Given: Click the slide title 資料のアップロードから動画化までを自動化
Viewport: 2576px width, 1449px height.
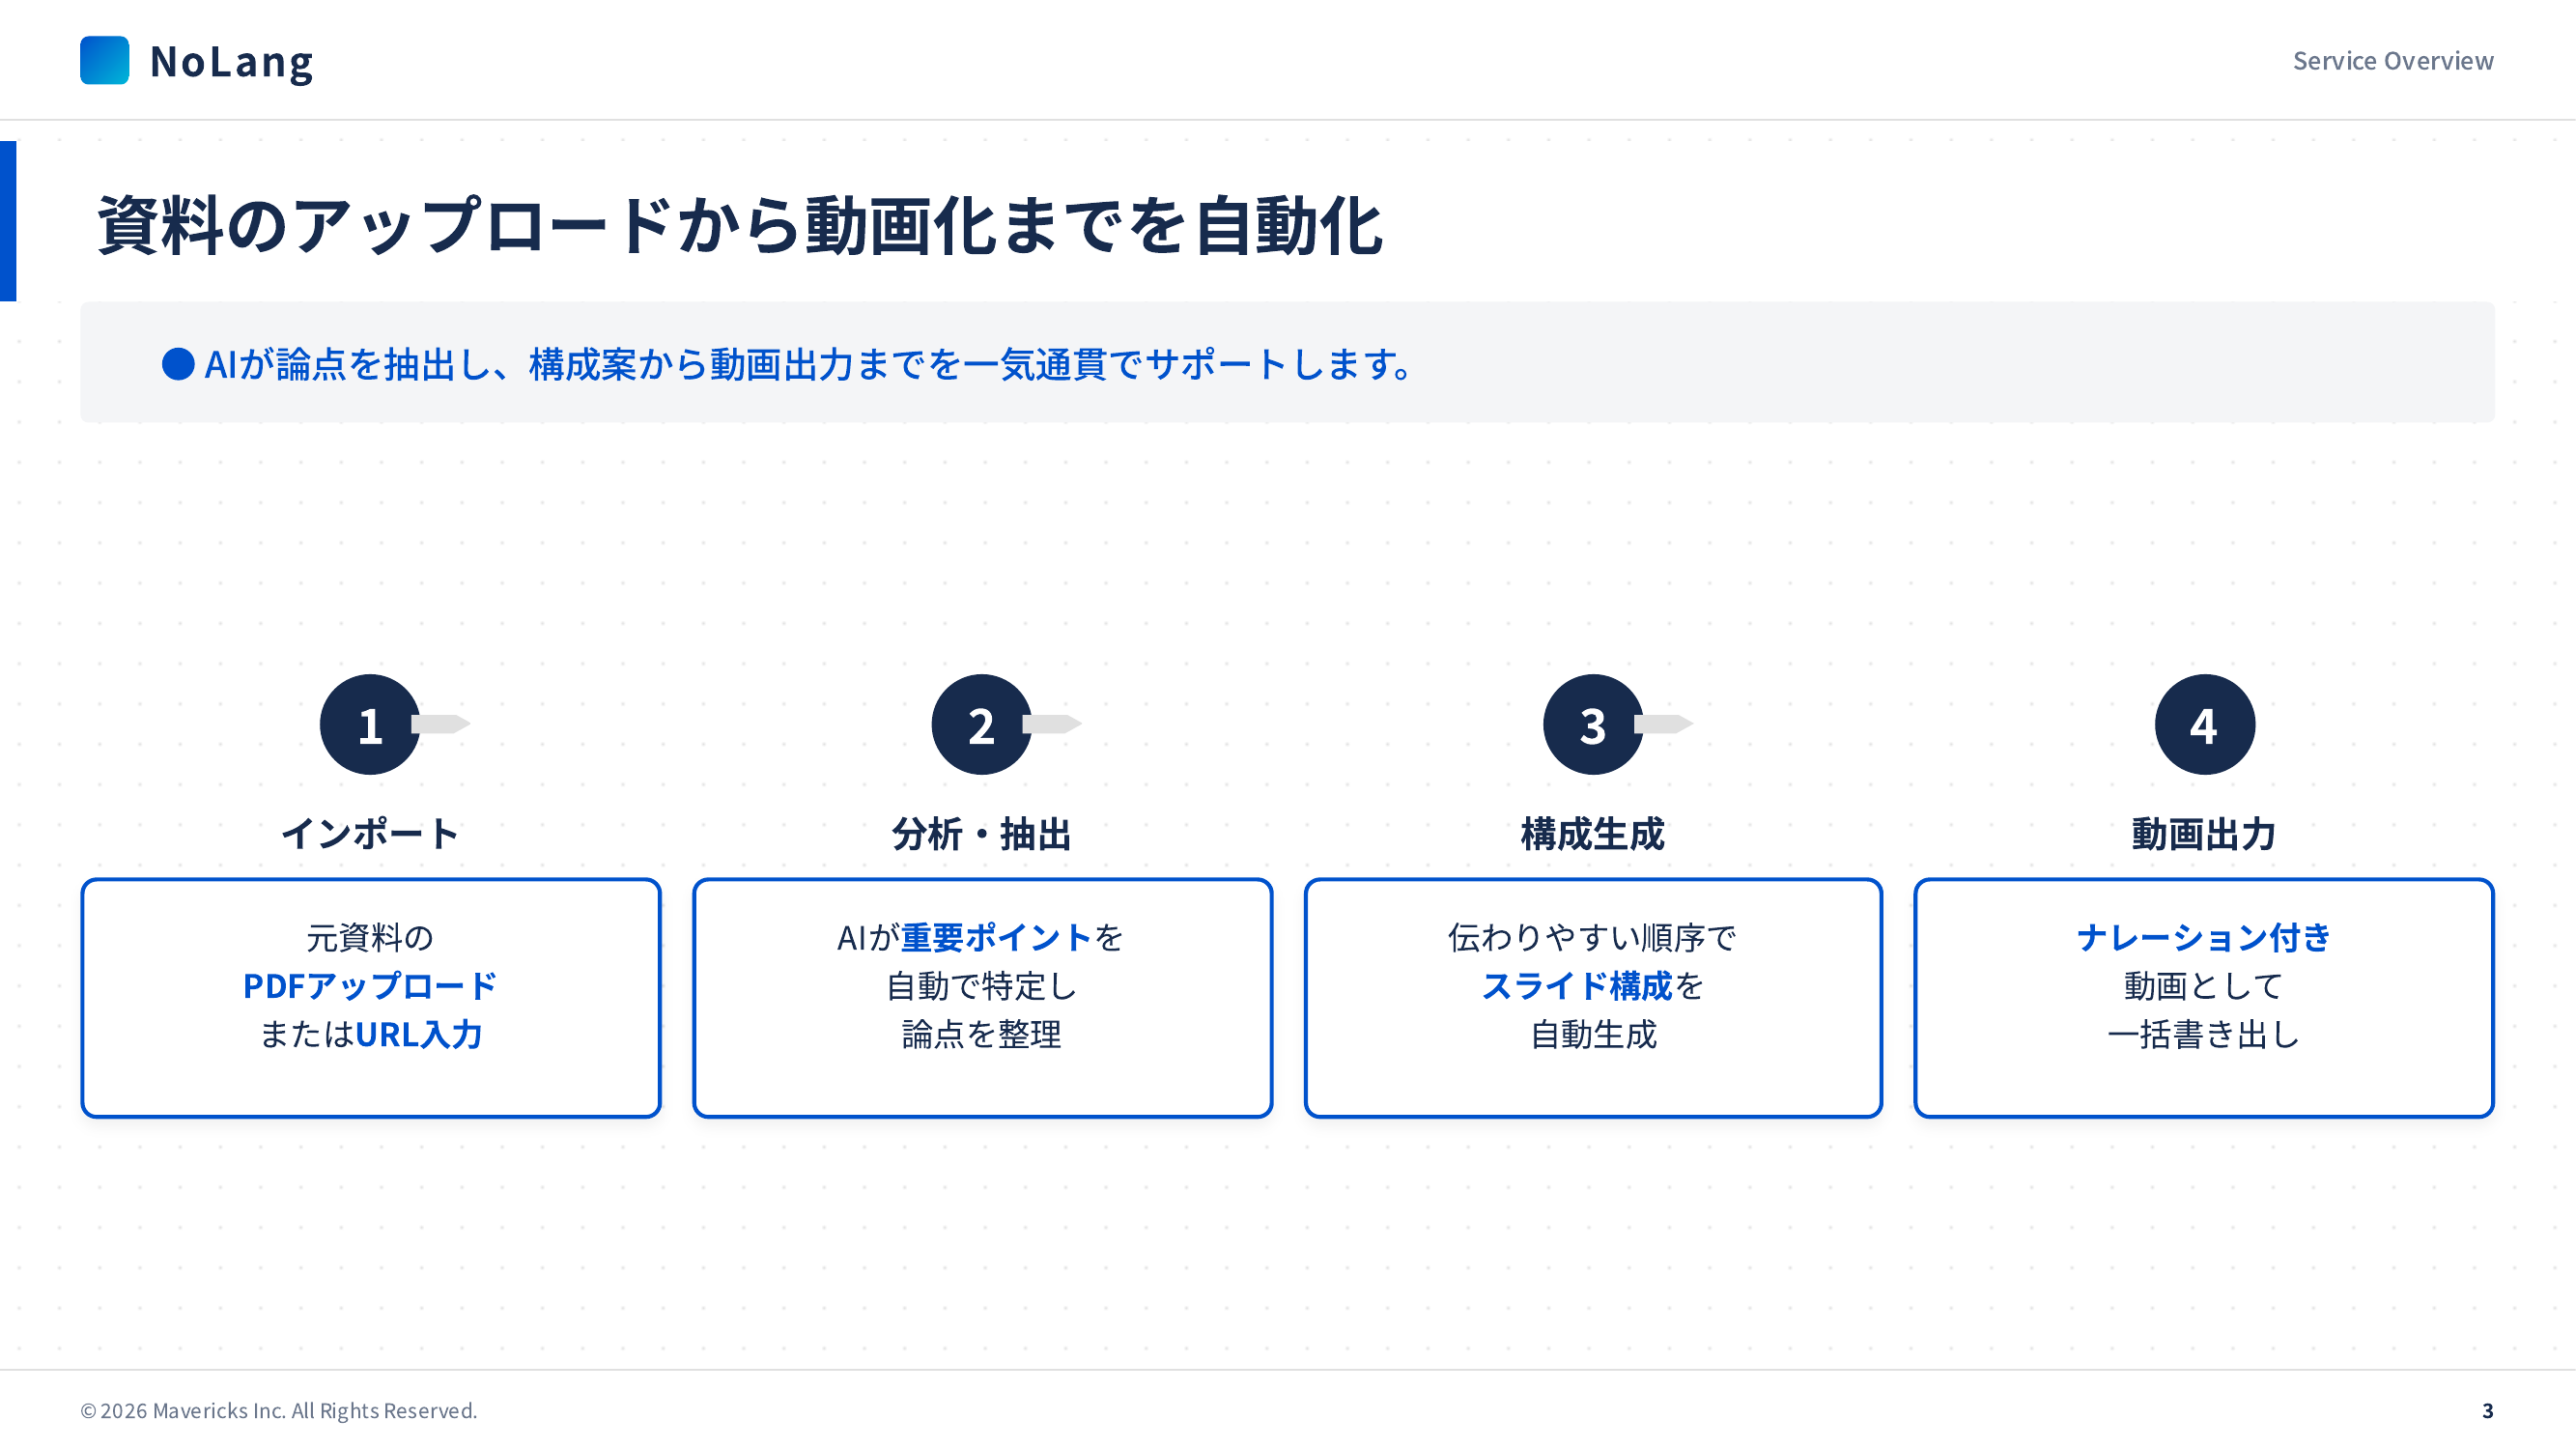Looking at the screenshot, I should coord(740,225).
